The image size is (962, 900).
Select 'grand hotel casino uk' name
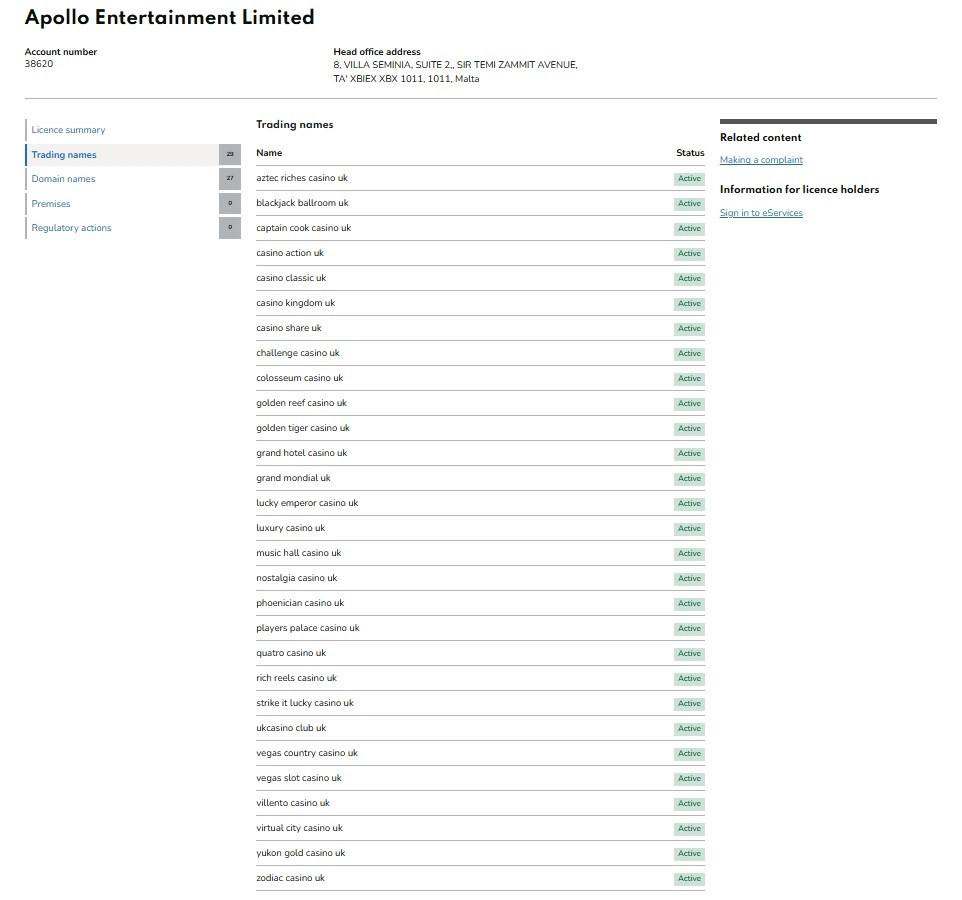pos(302,453)
